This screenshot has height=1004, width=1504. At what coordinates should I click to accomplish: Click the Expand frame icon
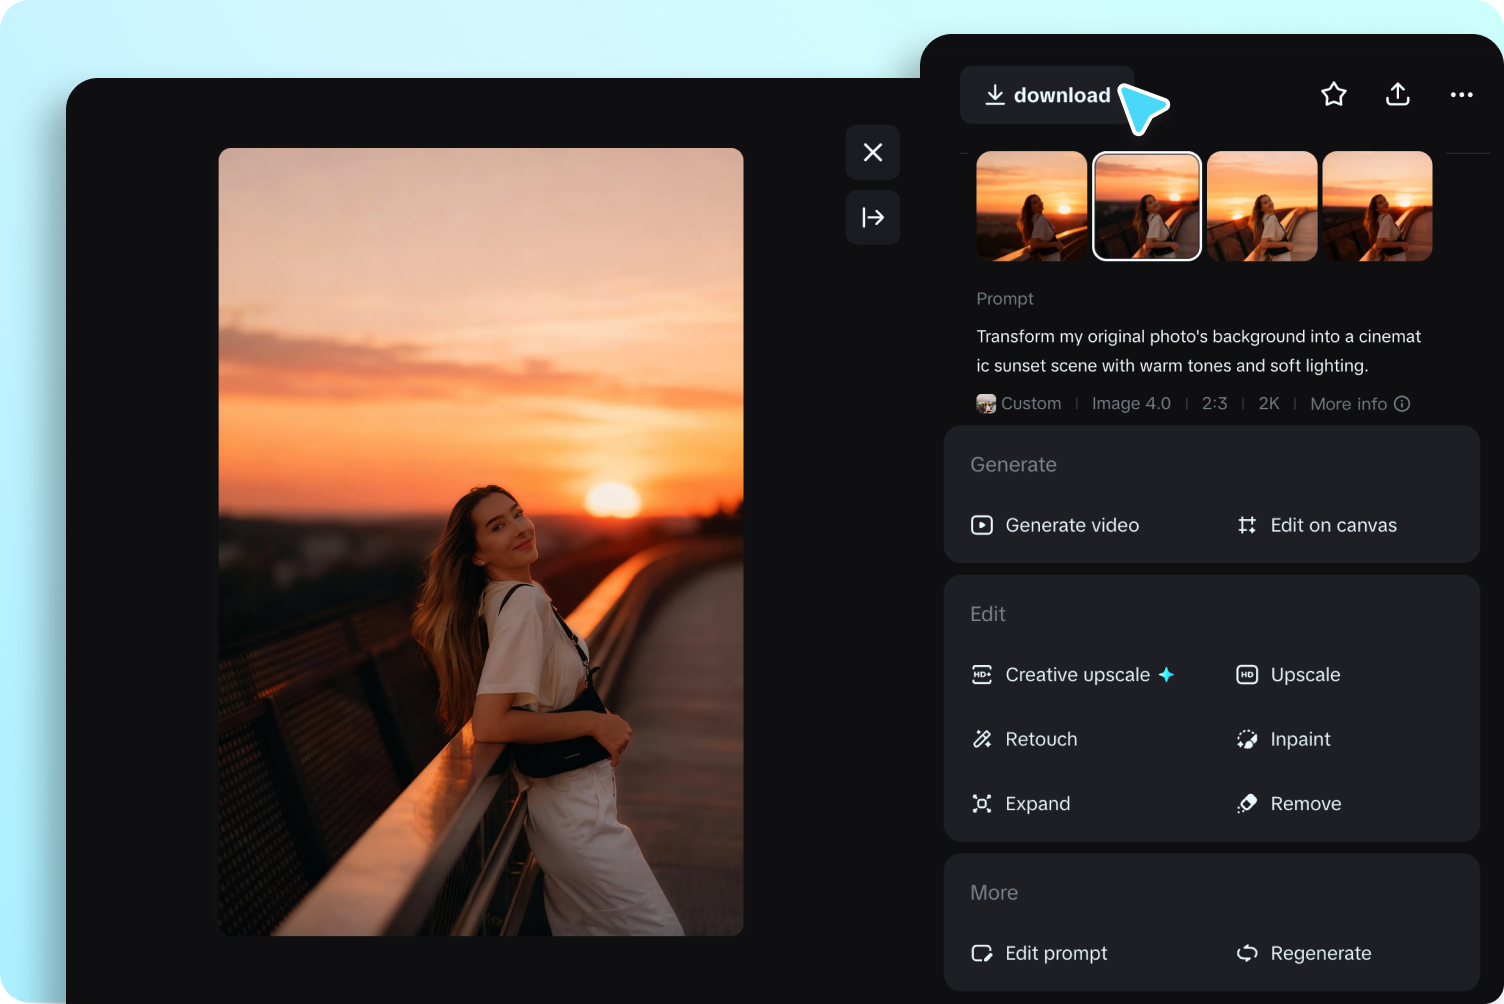[982, 804]
